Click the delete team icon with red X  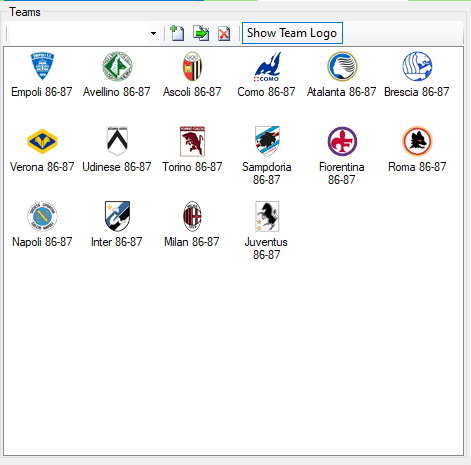224,33
